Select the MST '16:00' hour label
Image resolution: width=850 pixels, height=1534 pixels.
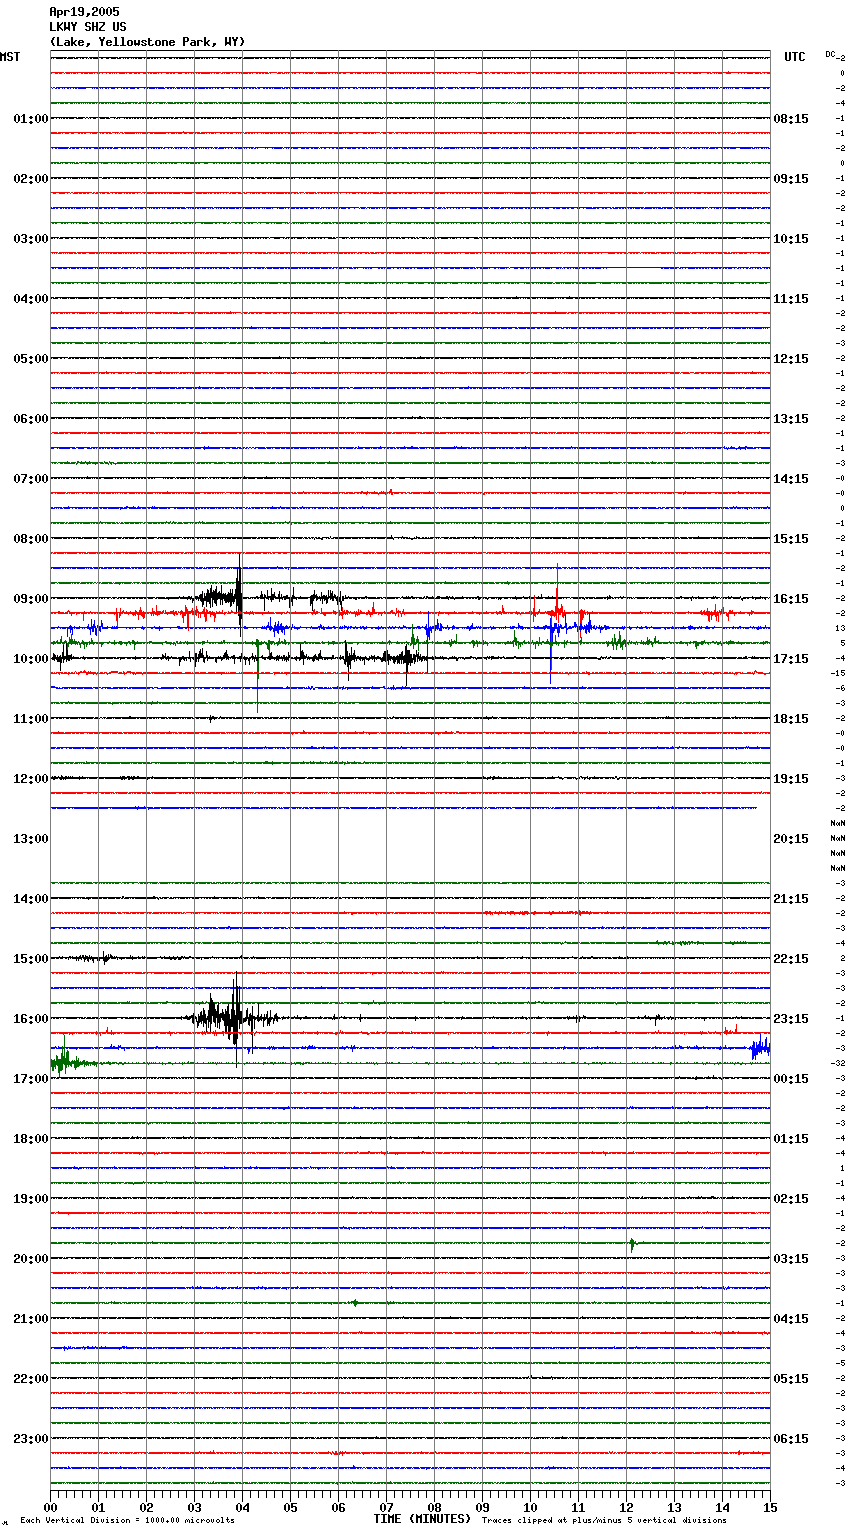pyautogui.click(x=31, y=1019)
